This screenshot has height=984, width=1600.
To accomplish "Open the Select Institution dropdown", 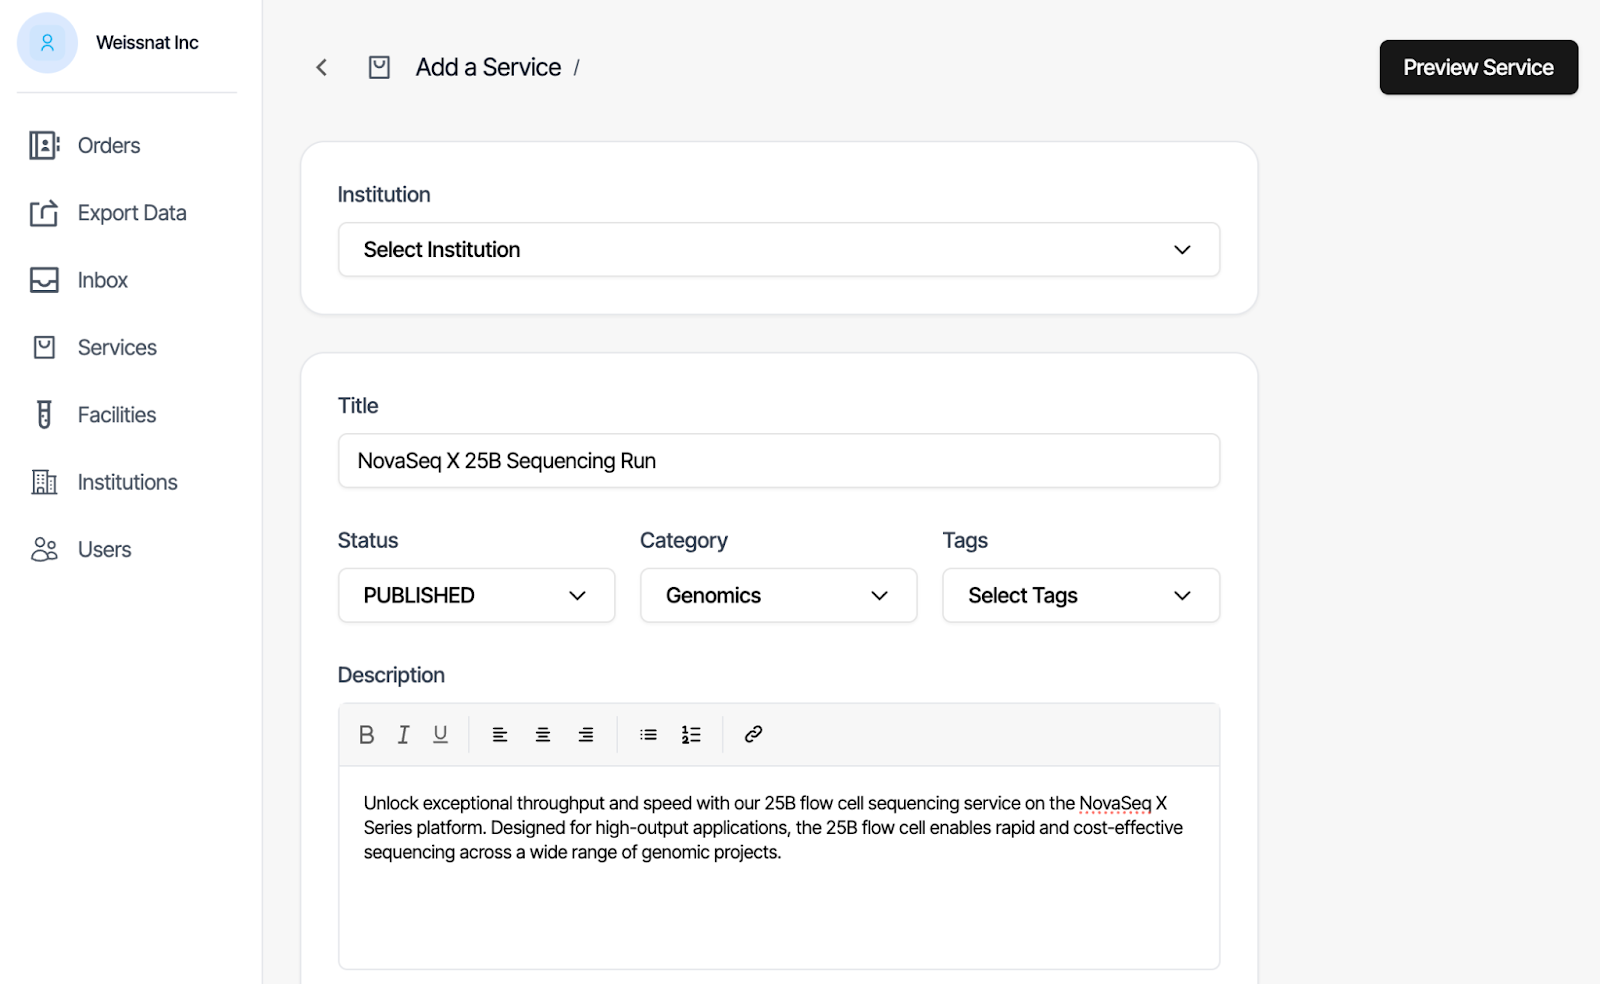I will (x=779, y=250).
